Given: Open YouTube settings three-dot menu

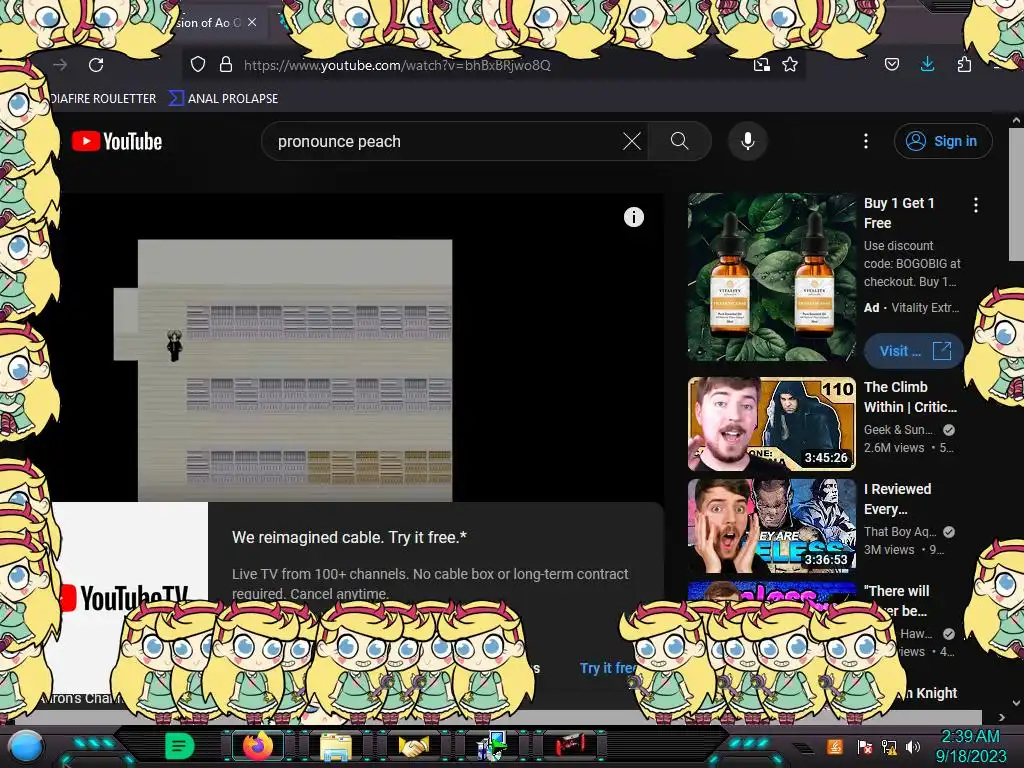Looking at the screenshot, I should pyautogui.click(x=866, y=141).
